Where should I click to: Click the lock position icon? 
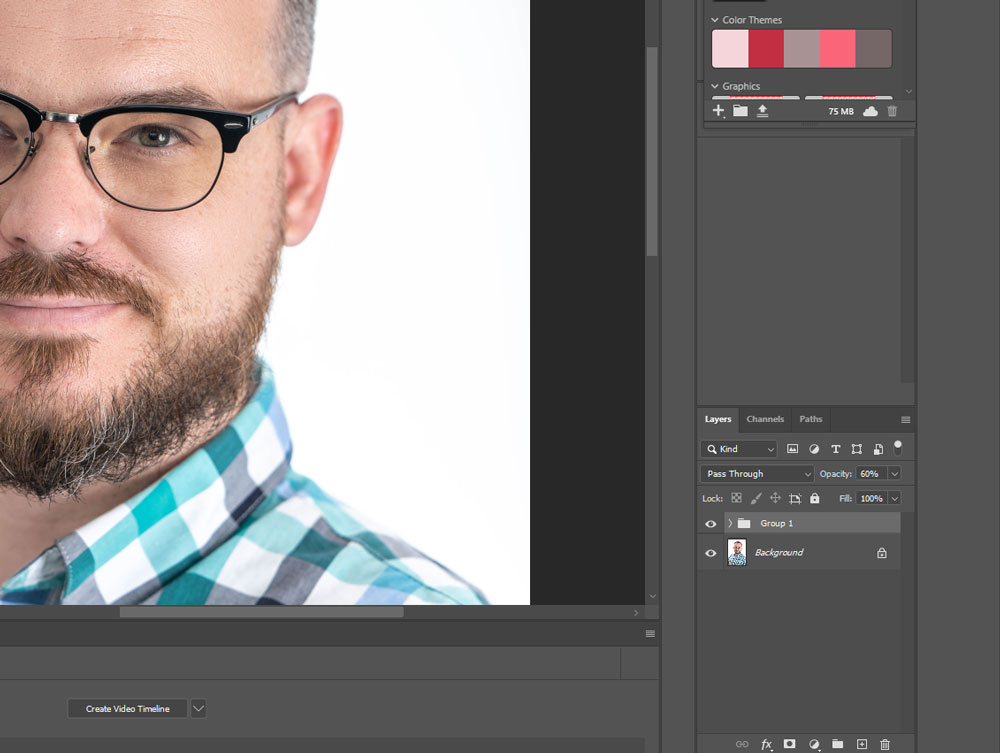click(775, 498)
